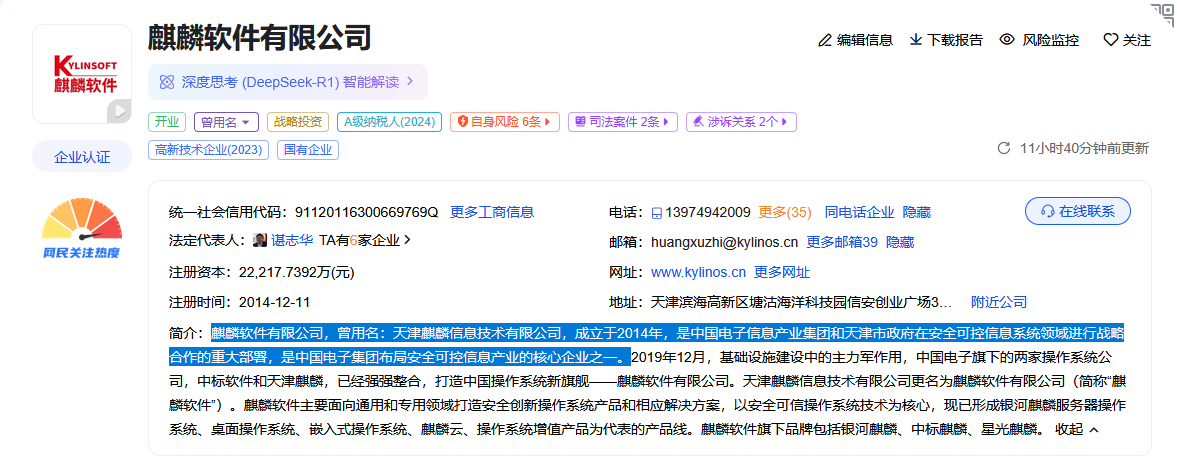Click the DeepSeek atom icon
This screenshot has width=1177, height=460.
(167, 82)
